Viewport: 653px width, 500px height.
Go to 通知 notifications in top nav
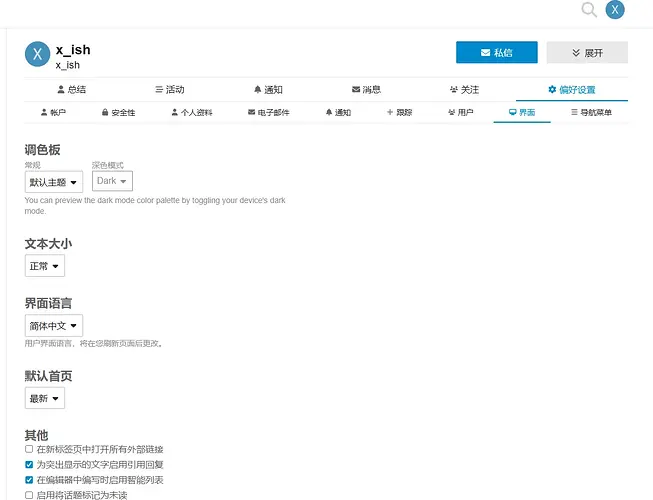pyautogui.click(x=267, y=90)
